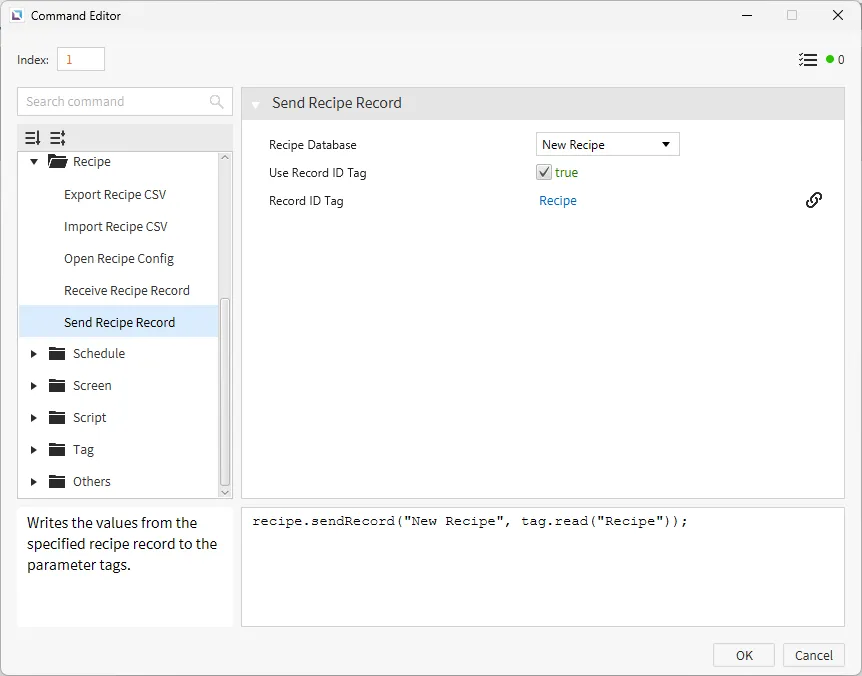Viewport: 862px width, 676px height.
Task: Expand the Tag folder arrow
Action: pos(34,450)
